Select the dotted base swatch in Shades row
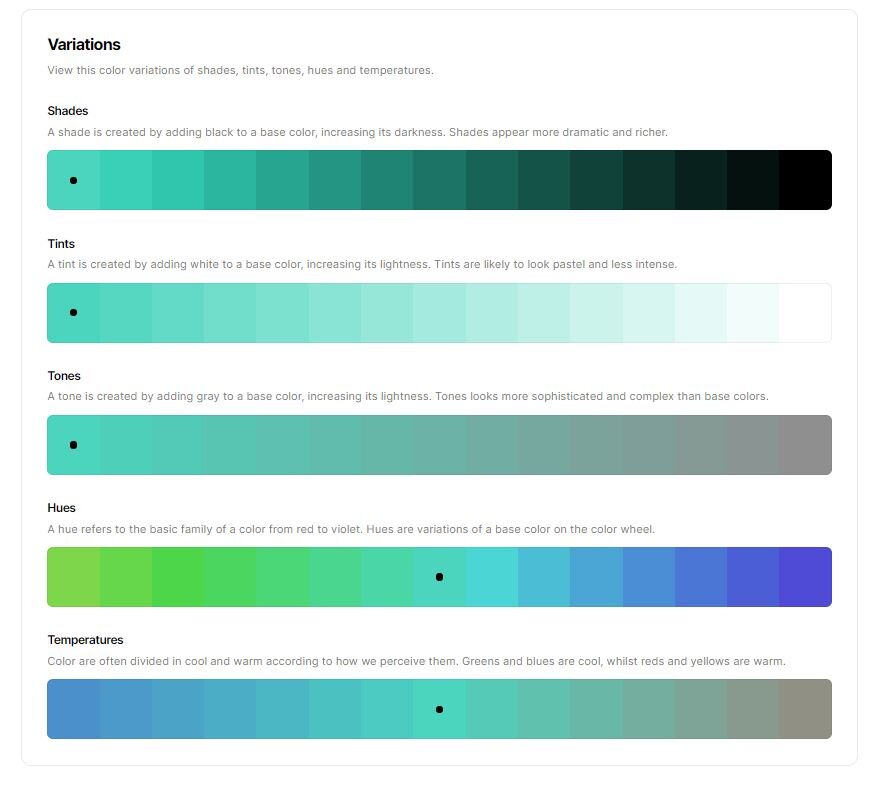 pos(73,180)
